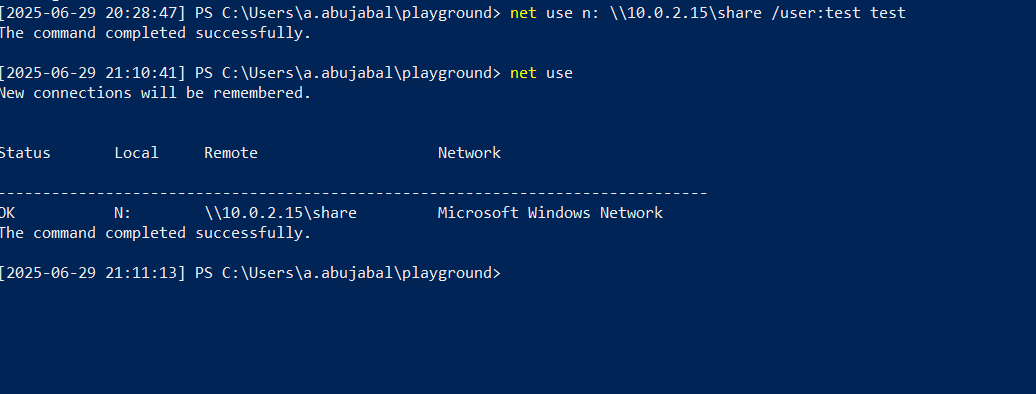Click 'New connections will be remembered.' line
Screen dimensions: 1036x394
coord(155,93)
